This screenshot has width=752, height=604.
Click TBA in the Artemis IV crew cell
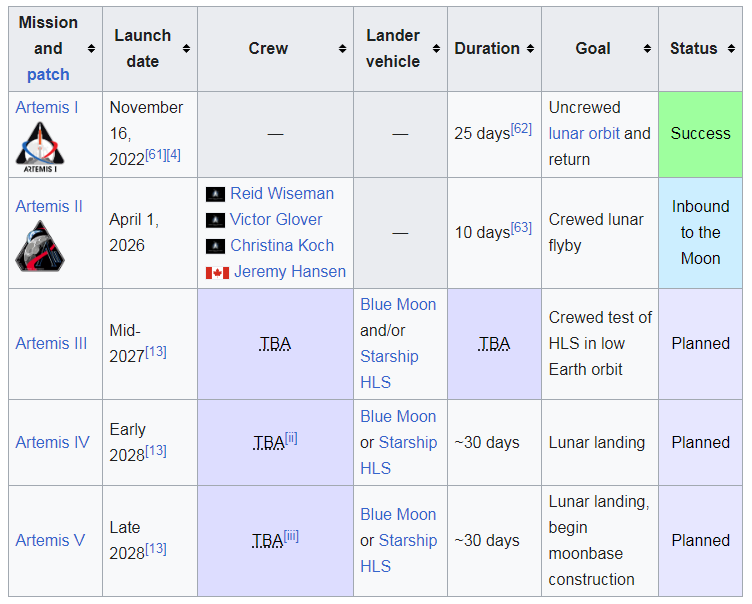(x=269, y=443)
